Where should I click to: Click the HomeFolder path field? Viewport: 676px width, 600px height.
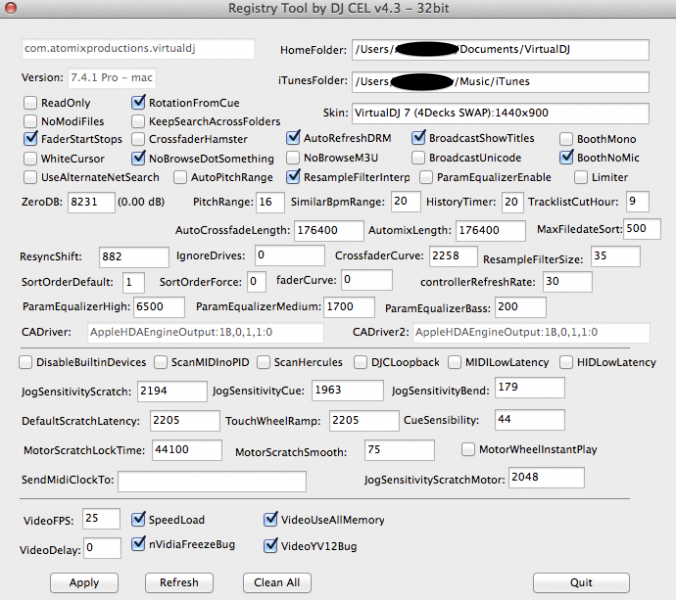pyautogui.click(x=501, y=50)
